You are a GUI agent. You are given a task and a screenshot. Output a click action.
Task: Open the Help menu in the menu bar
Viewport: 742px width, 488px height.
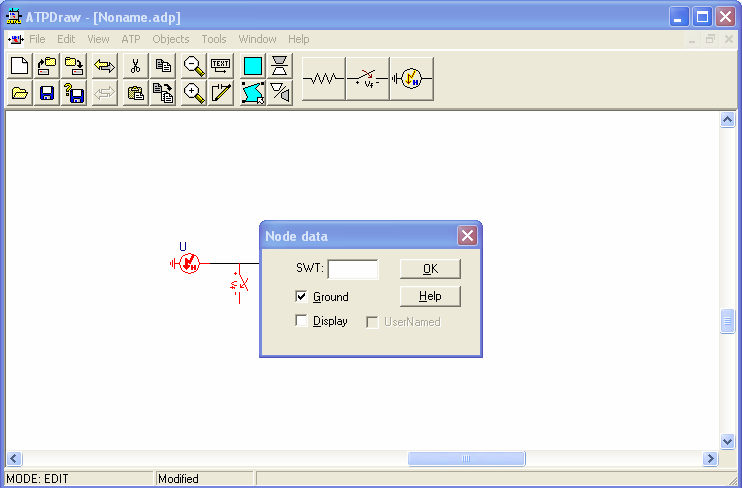pyautogui.click(x=299, y=39)
